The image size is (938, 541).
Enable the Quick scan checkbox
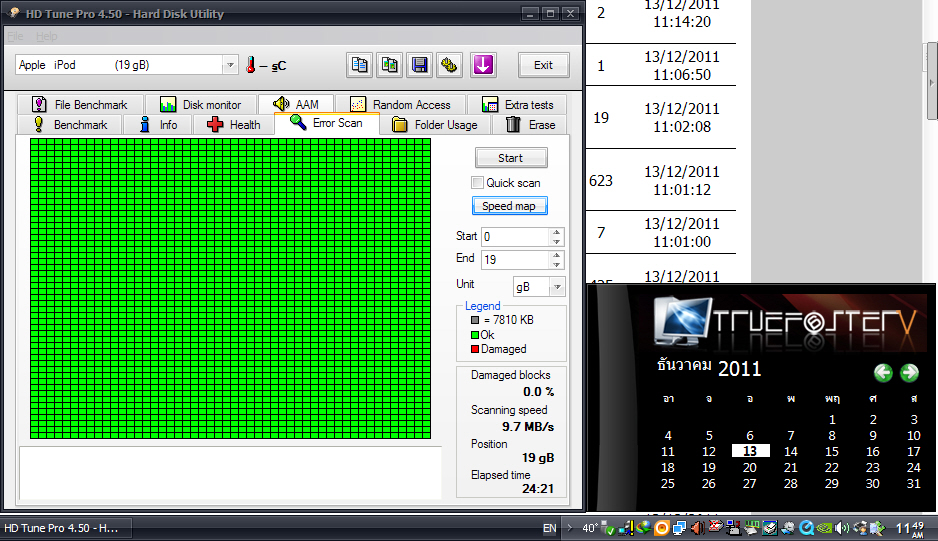tap(477, 183)
